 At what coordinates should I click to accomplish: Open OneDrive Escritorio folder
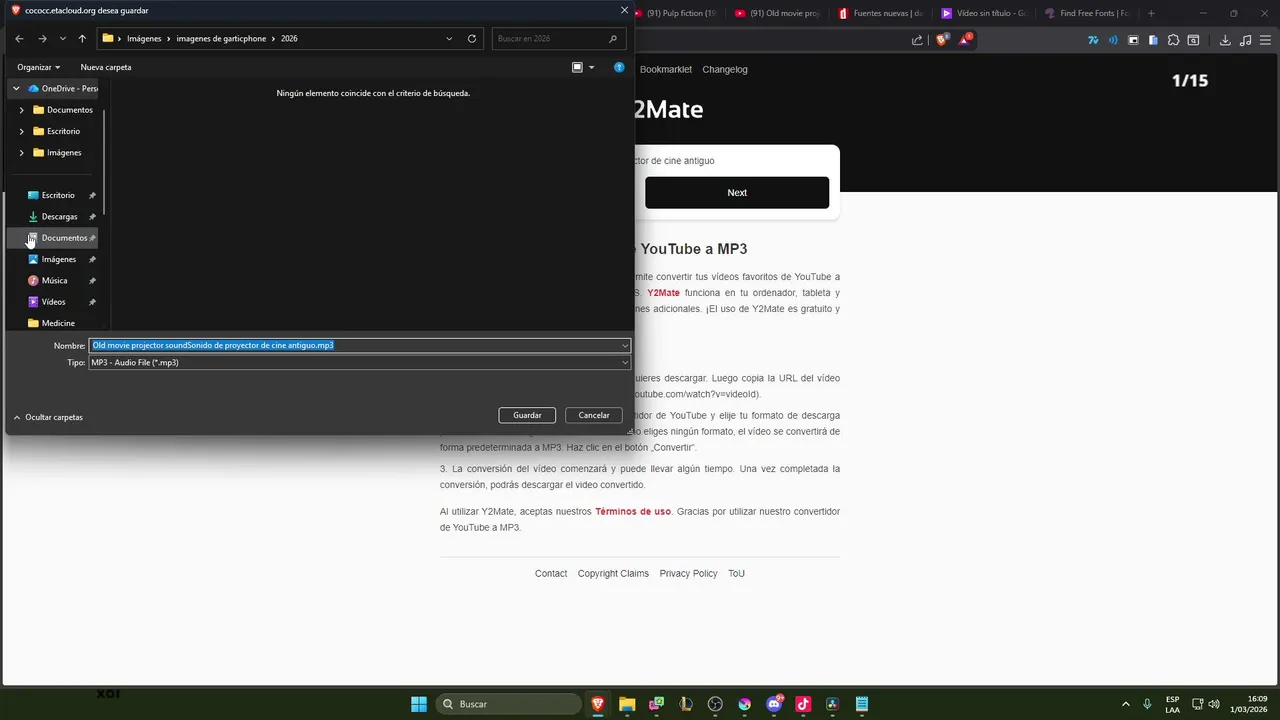[56, 131]
